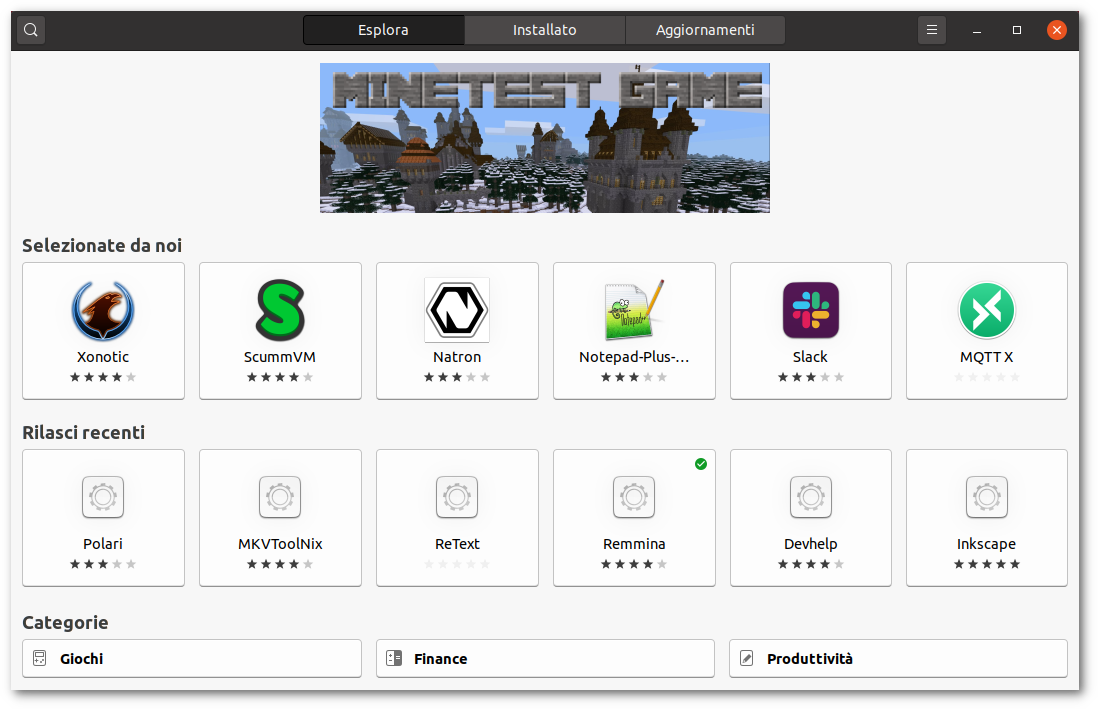Open the Minetest Game featured banner

pos(545,138)
